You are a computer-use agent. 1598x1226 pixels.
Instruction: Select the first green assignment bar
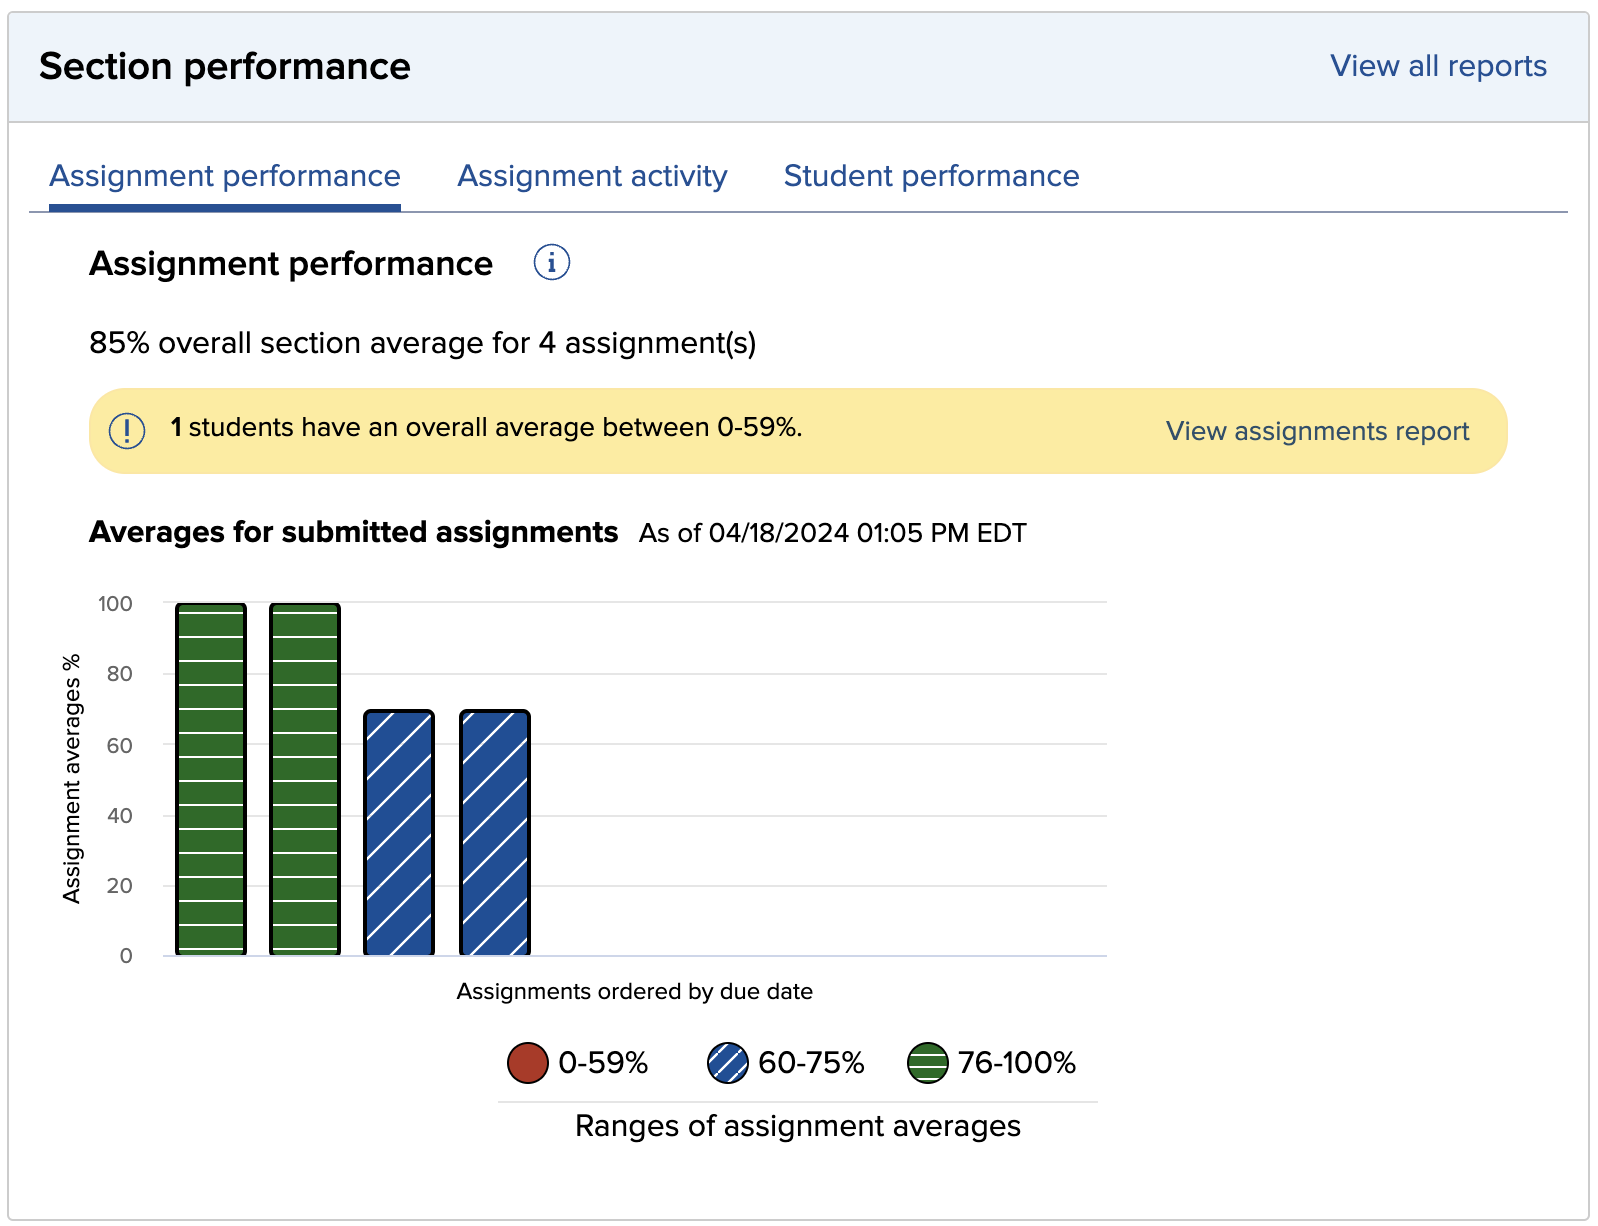[x=211, y=780]
